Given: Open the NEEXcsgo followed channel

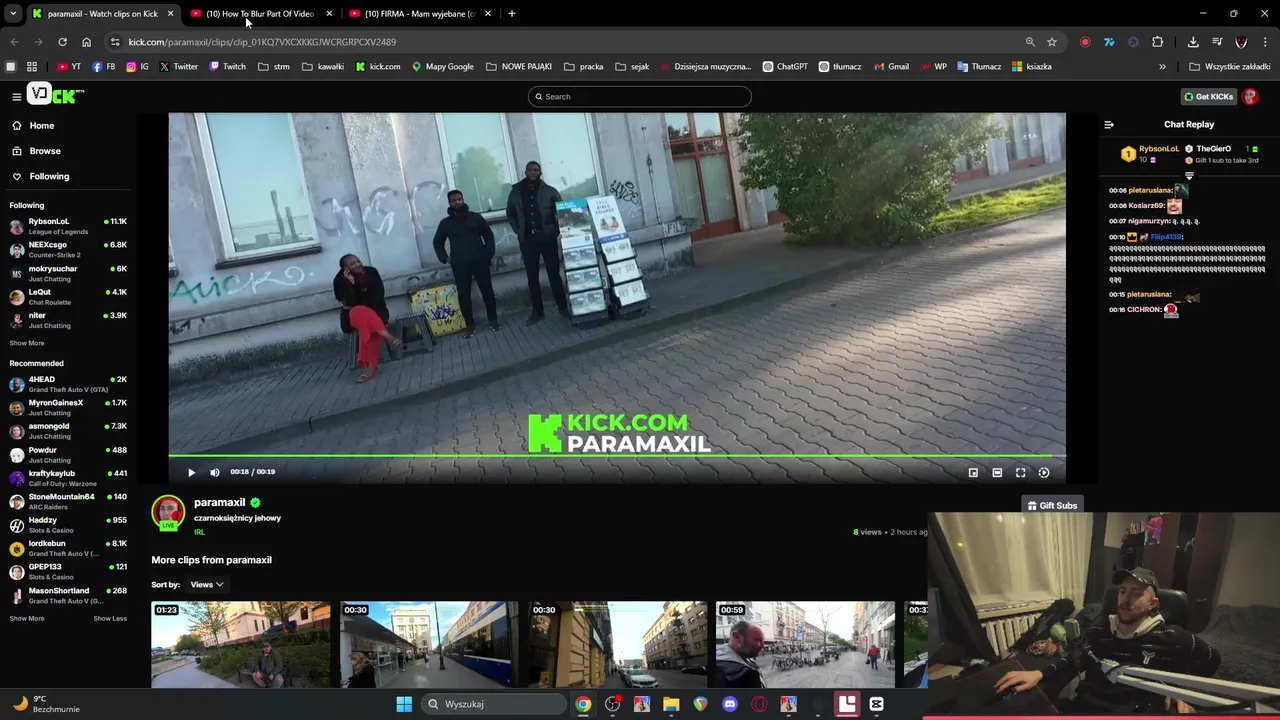Looking at the screenshot, I should tap(68, 249).
